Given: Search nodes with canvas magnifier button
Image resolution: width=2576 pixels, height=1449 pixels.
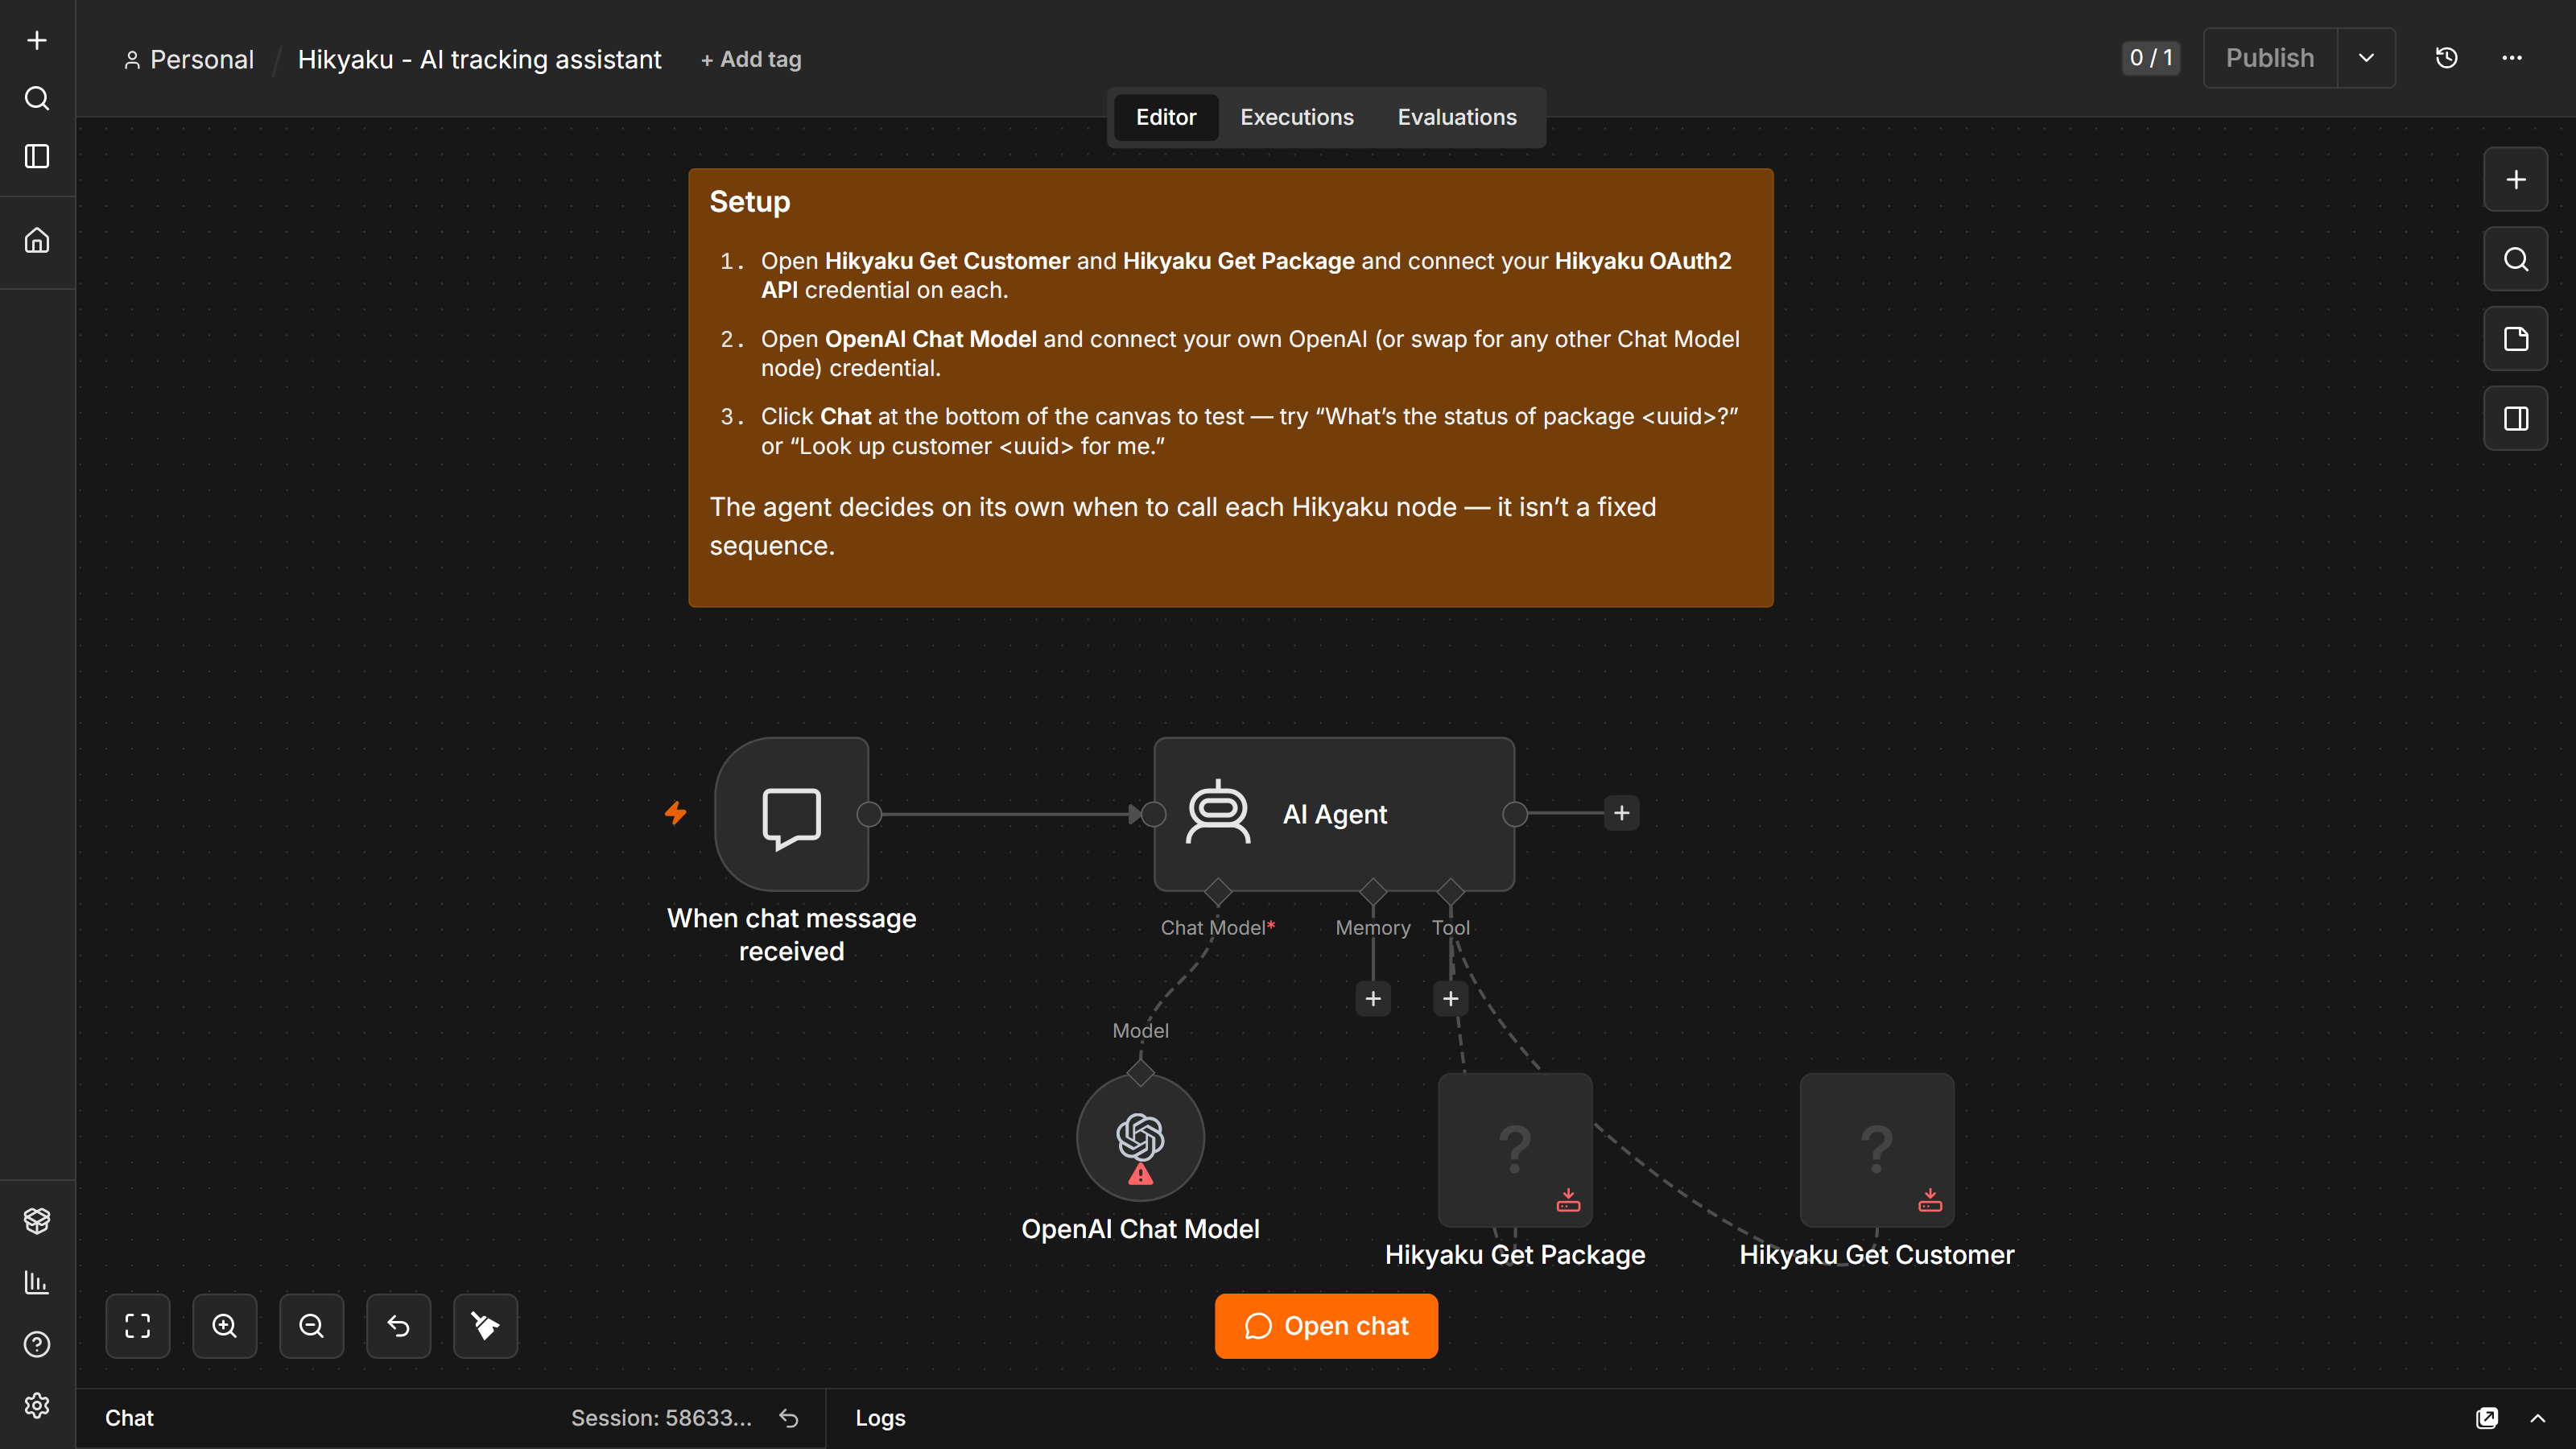Looking at the screenshot, I should point(2516,259).
